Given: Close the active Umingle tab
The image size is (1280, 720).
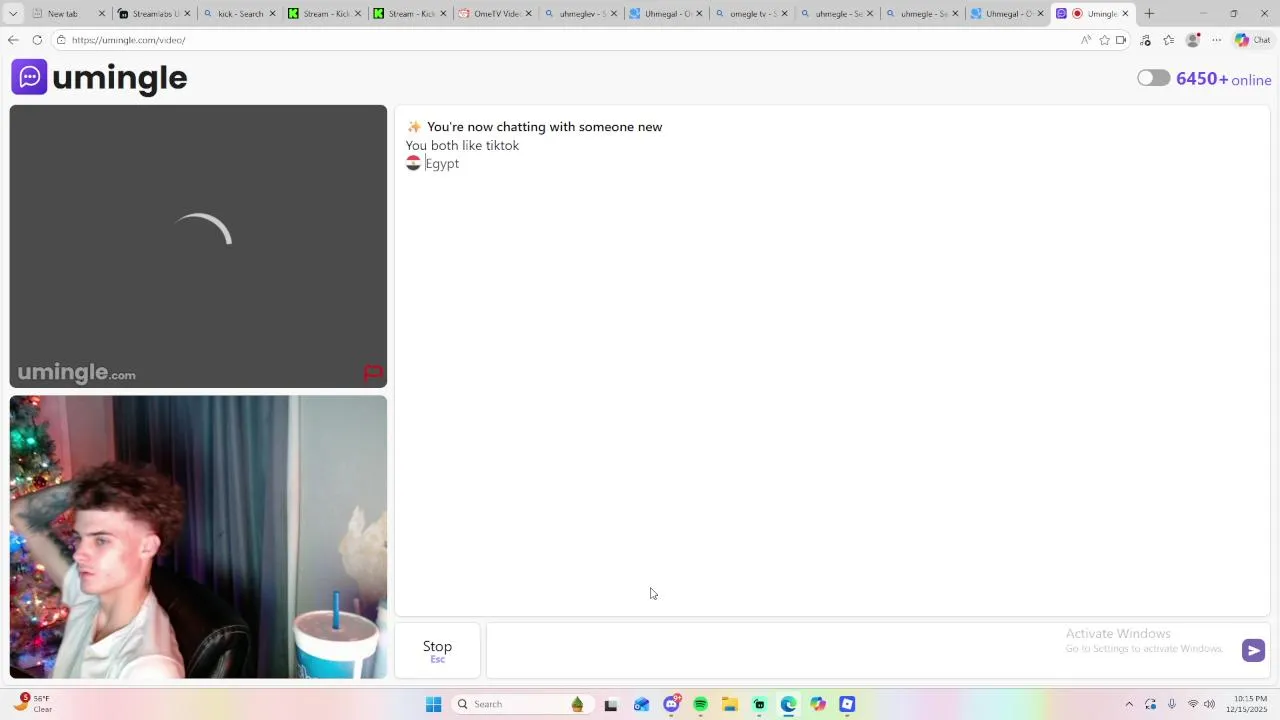Looking at the screenshot, I should (1125, 14).
